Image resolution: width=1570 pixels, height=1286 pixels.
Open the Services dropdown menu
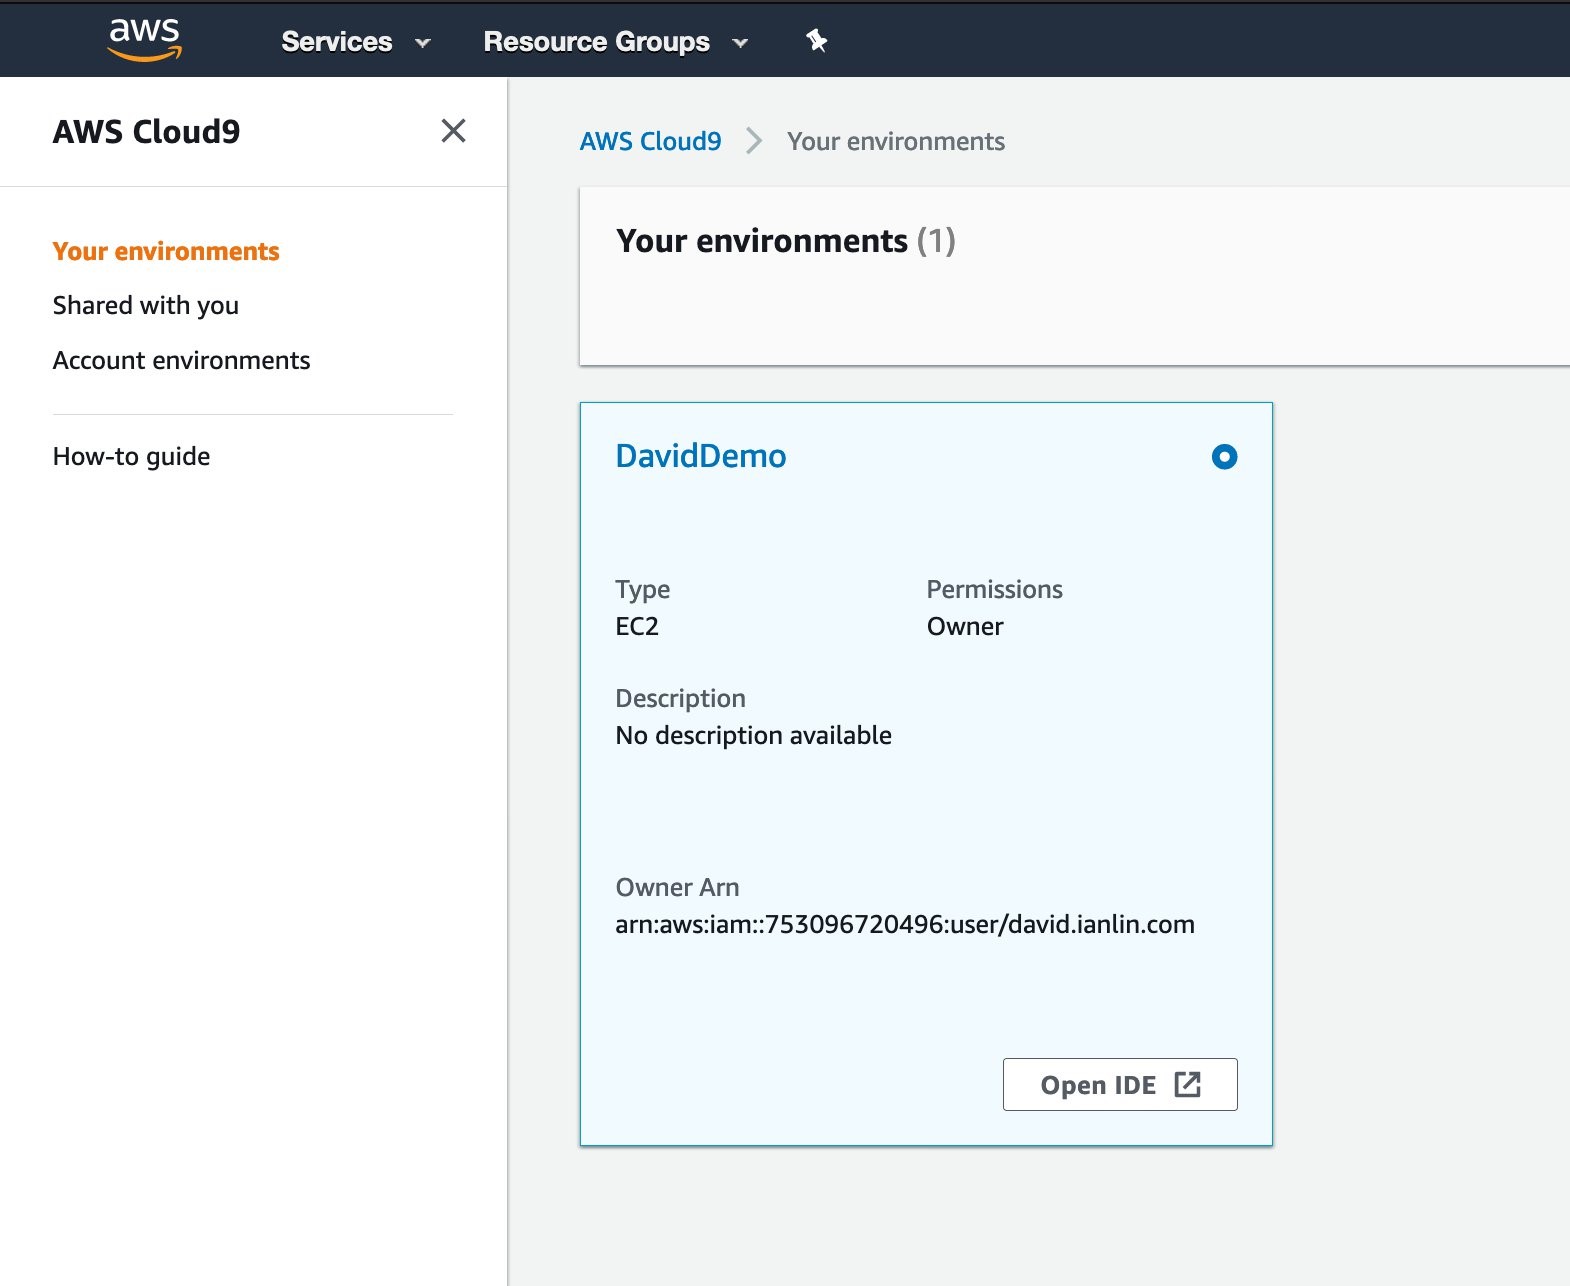(355, 42)
